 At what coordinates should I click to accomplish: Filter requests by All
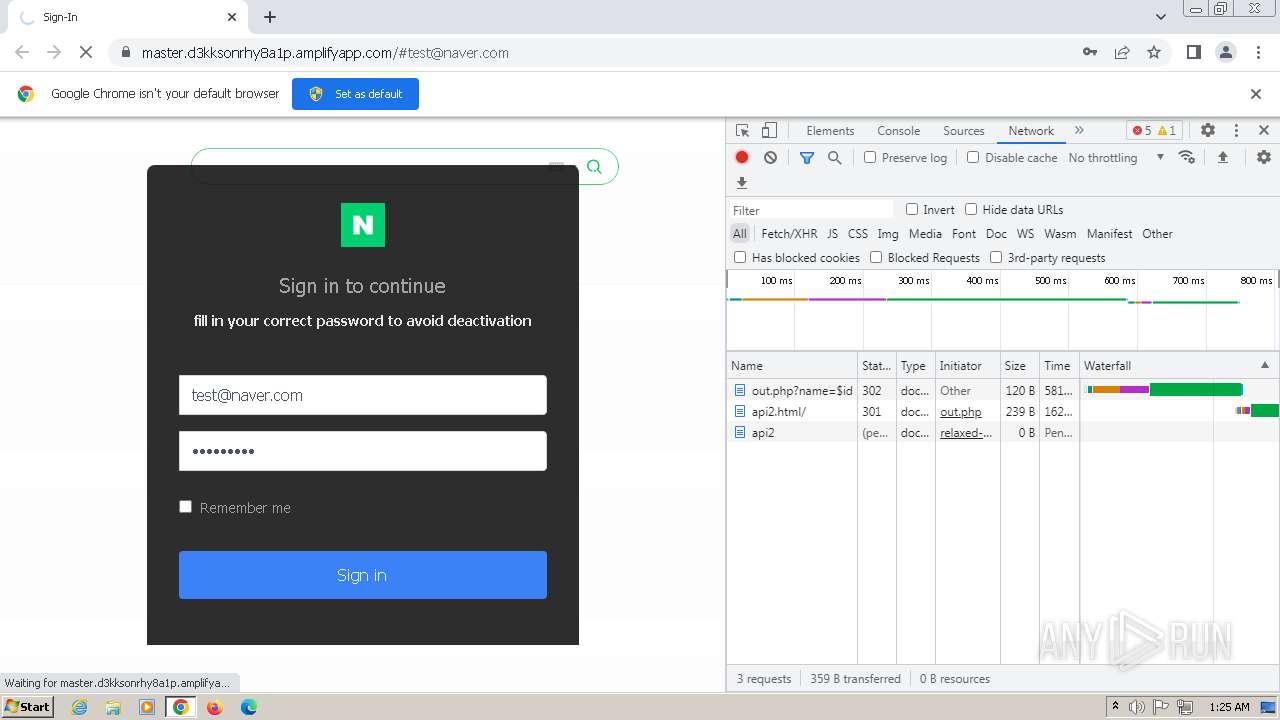click(740, 233)
